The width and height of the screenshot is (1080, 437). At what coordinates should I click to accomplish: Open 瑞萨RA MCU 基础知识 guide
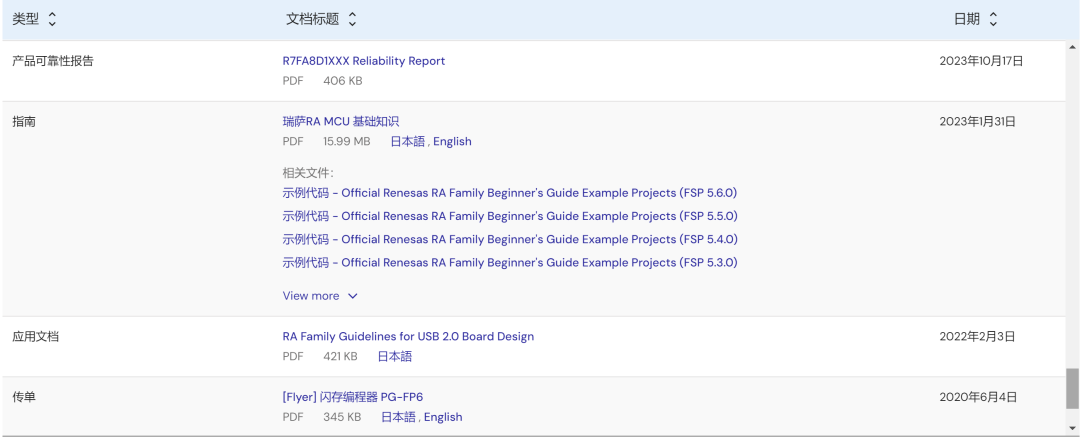pos(340,122)
